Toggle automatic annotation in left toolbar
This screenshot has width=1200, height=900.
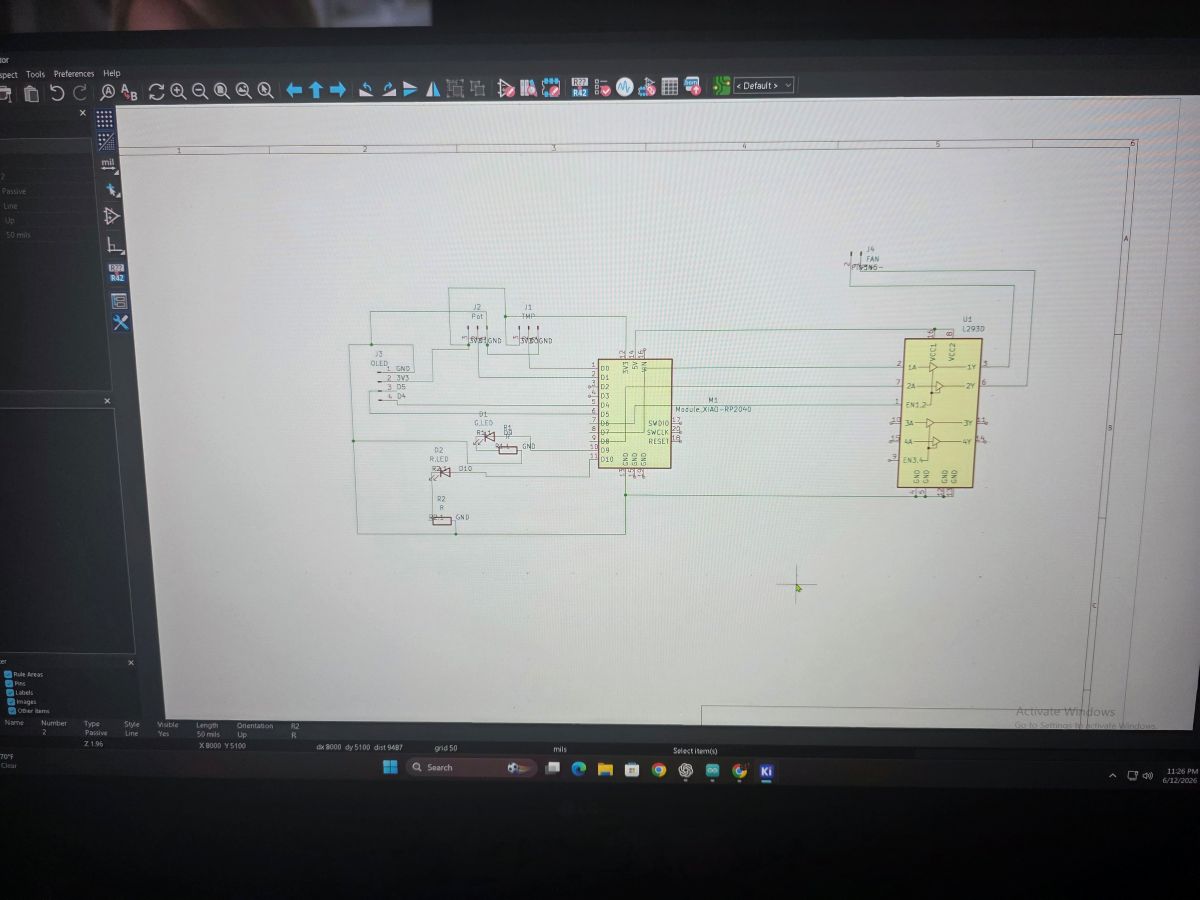[x=116, y=273]
